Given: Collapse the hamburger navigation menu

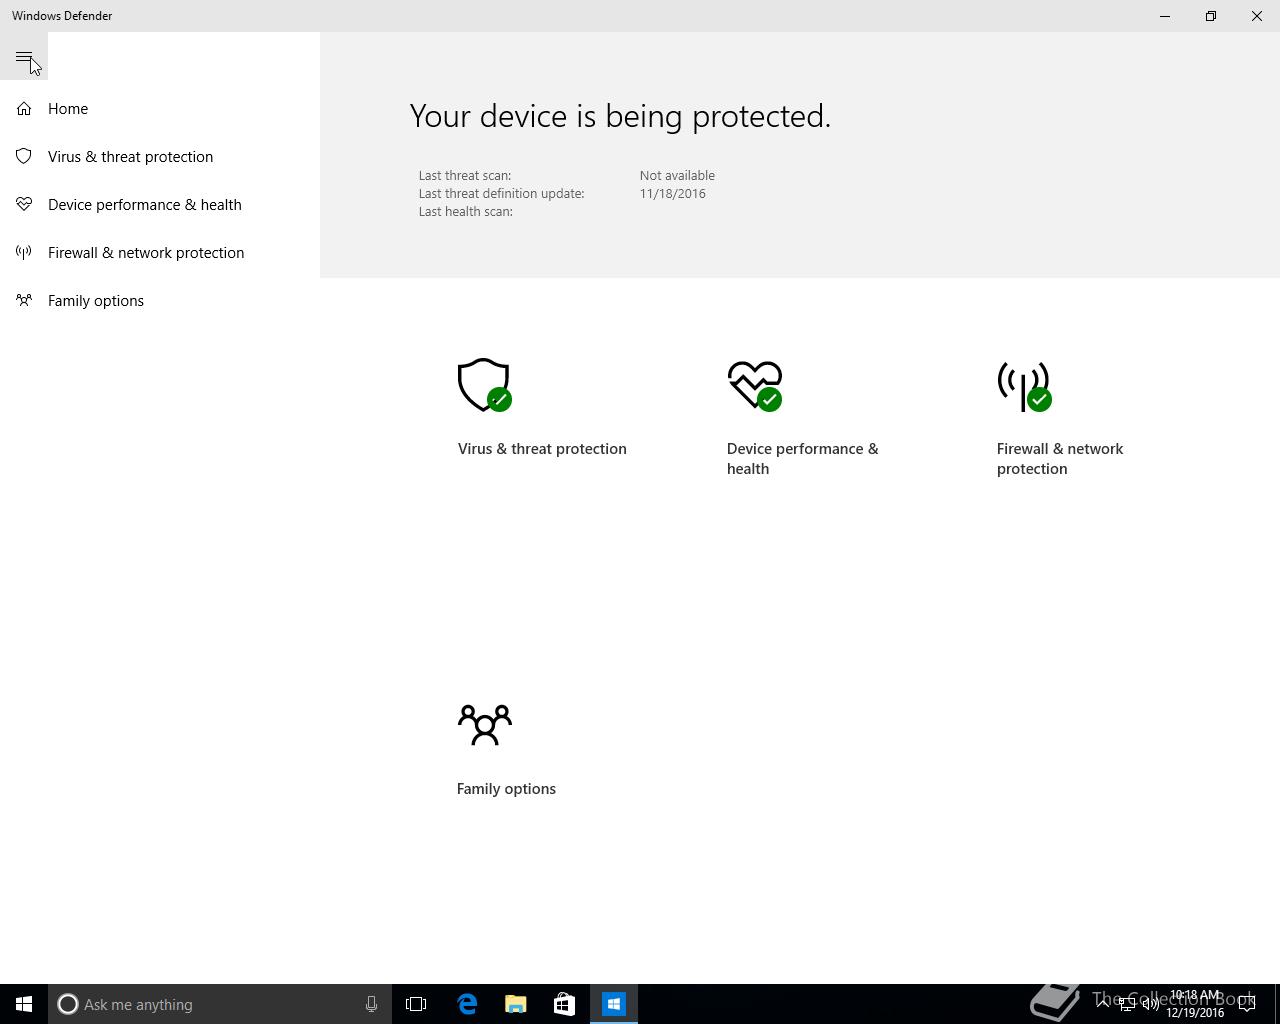Looking at the screenshot, I should pos(24,56).
